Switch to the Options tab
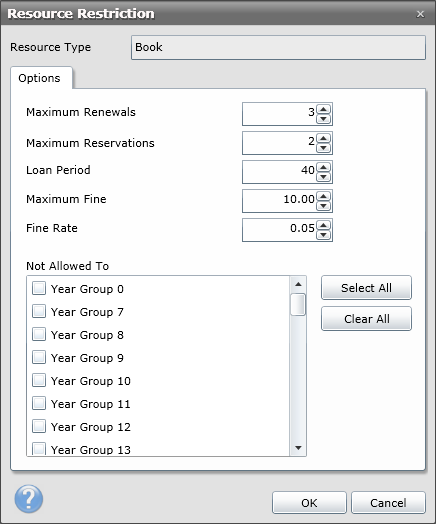 click(39, 78)
